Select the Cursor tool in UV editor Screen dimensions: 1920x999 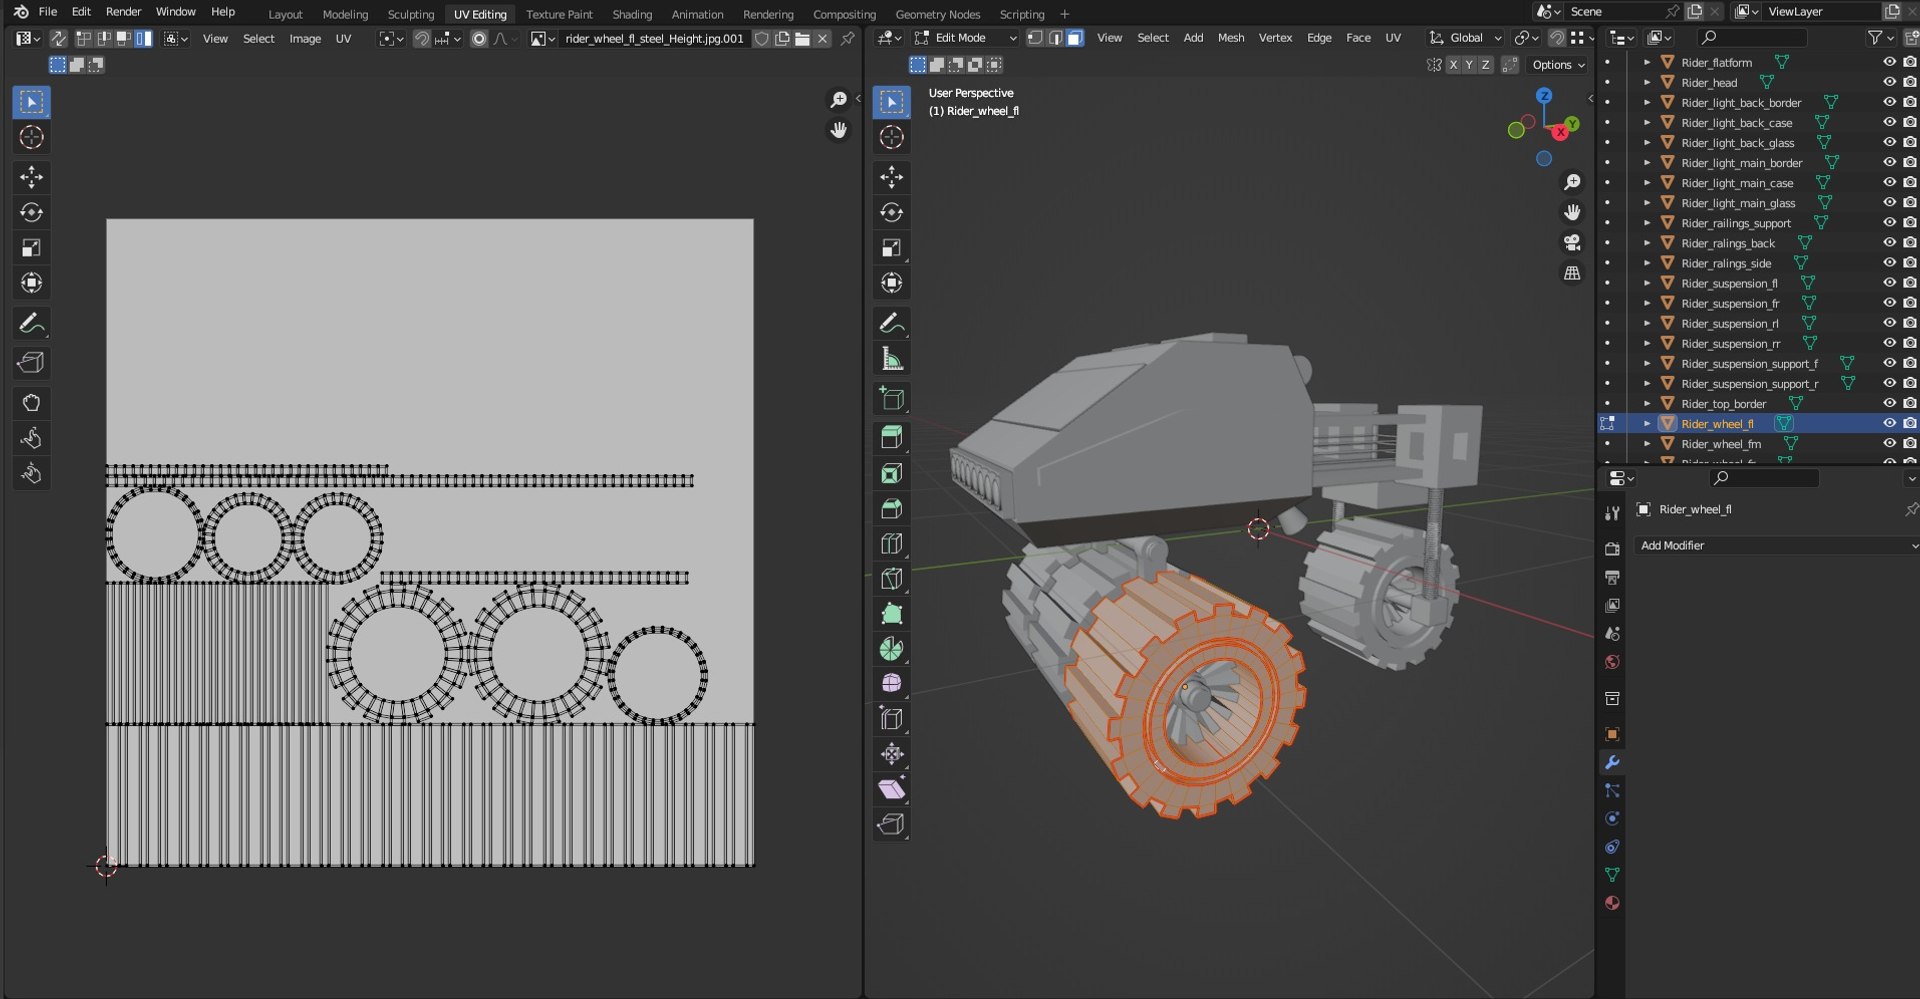(x=31, y=137)
